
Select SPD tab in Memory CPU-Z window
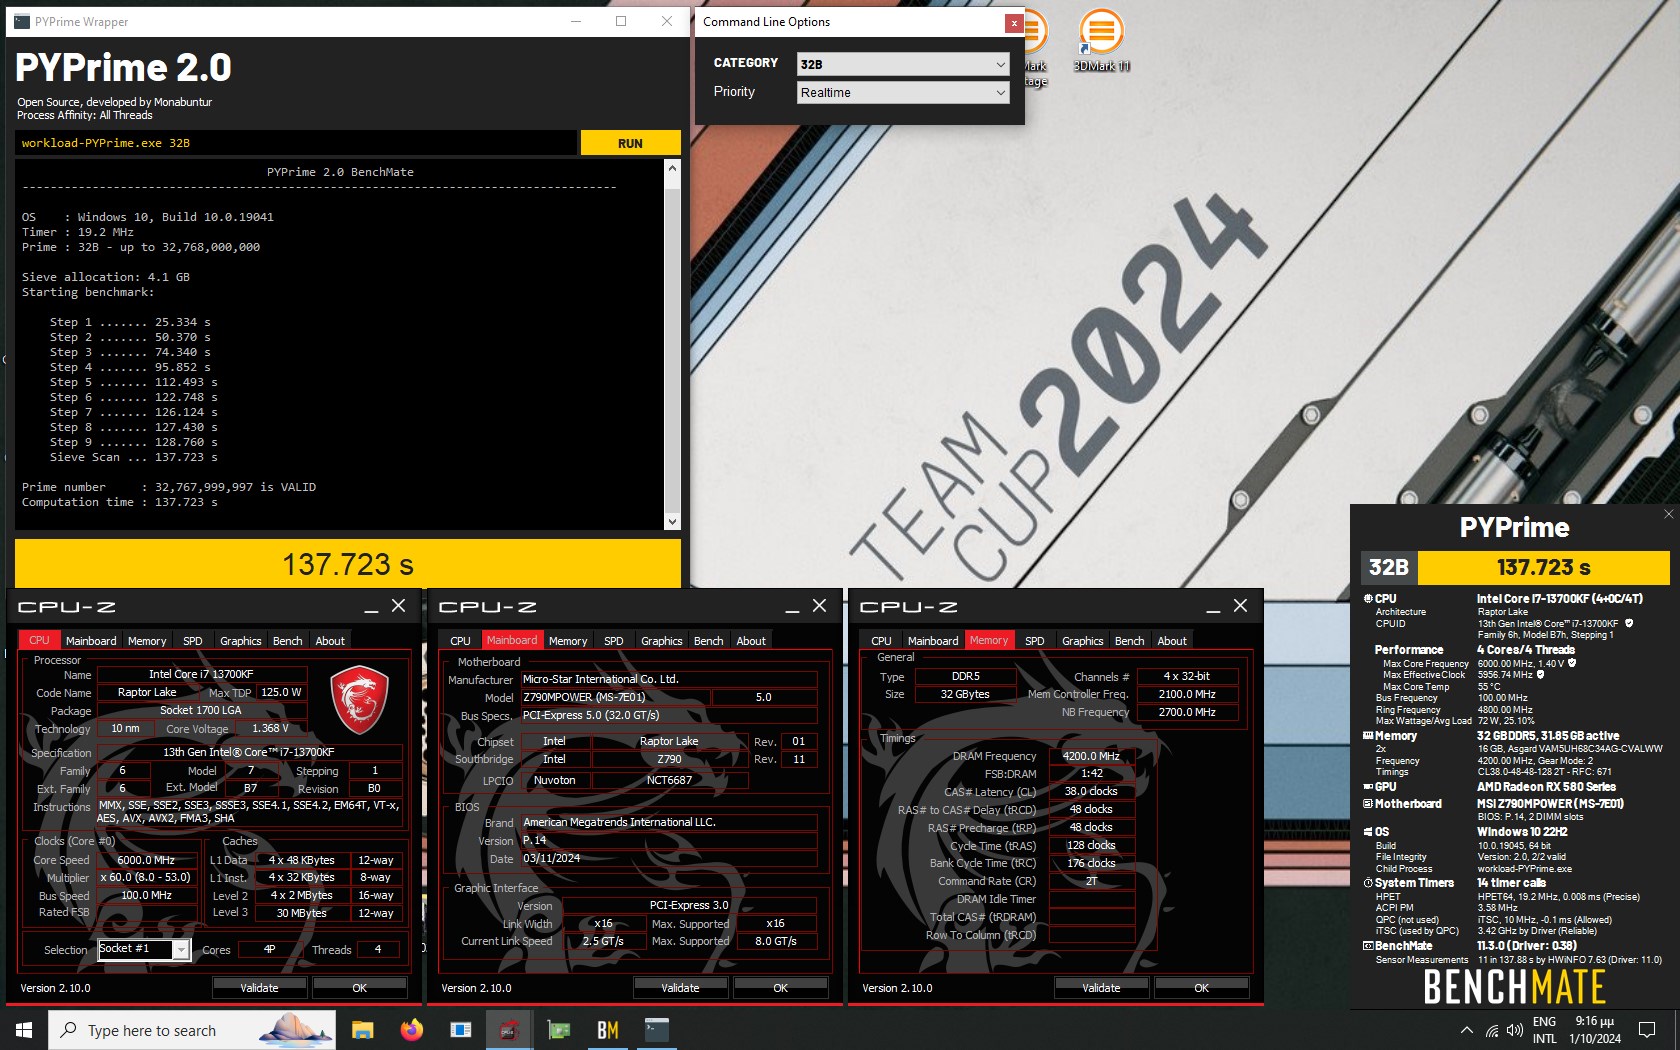tap(1035, 641)
